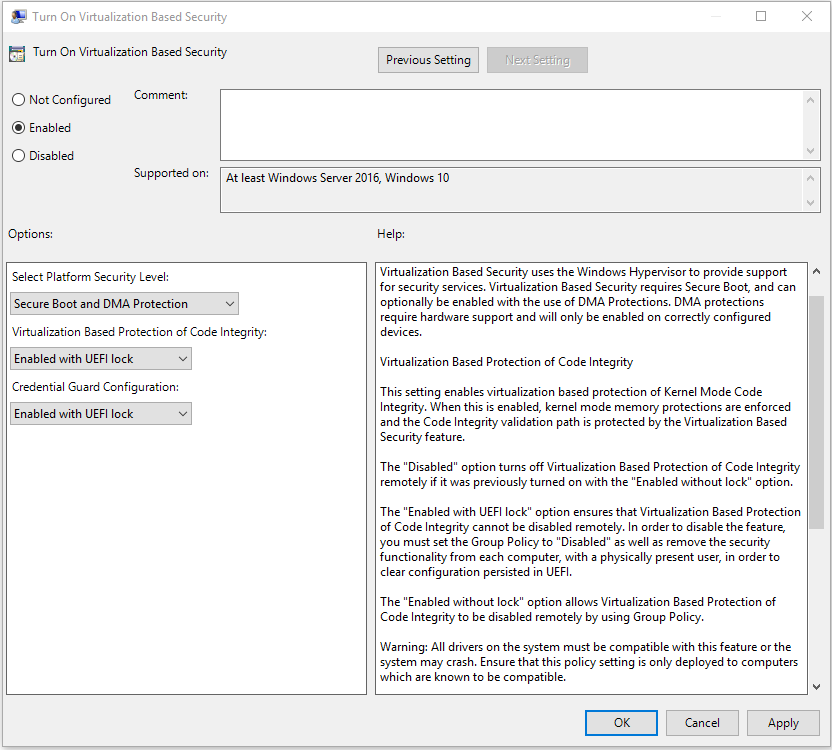This screenshot has width=832, height=750.
Task: Click the policy editor icon in title bar
Action: click(18, 16)
